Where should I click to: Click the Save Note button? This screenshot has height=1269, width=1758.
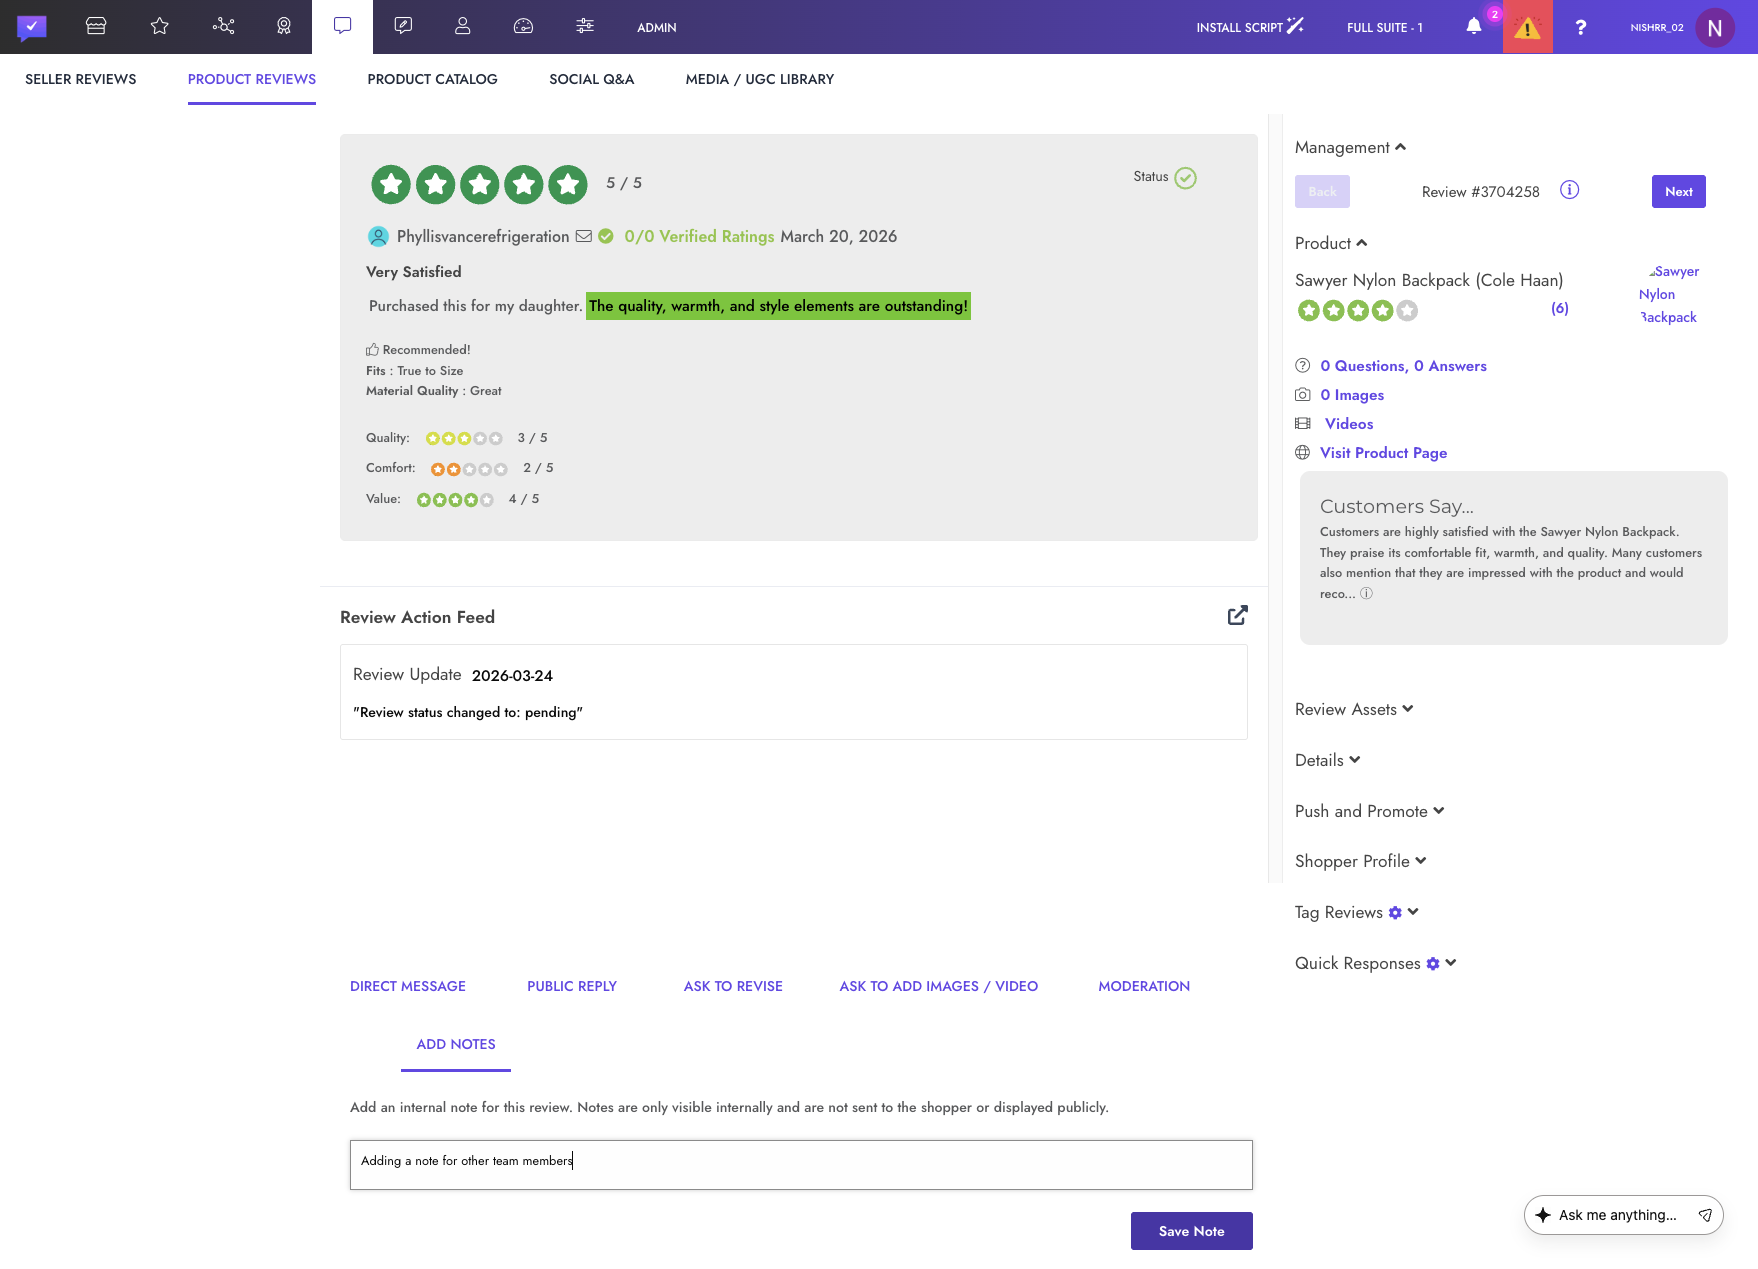point(1192,1231)
